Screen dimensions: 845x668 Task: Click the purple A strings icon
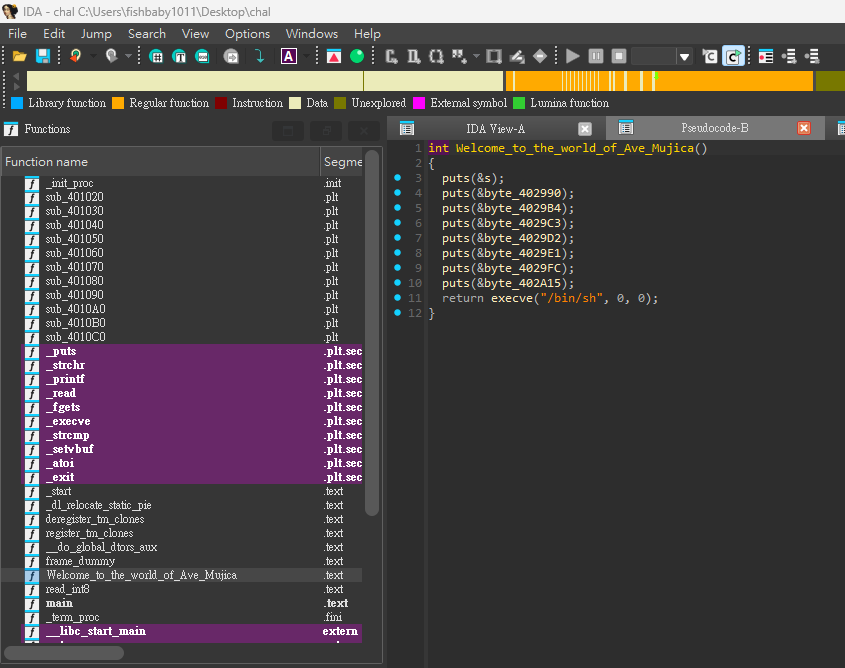coord(289,56)
